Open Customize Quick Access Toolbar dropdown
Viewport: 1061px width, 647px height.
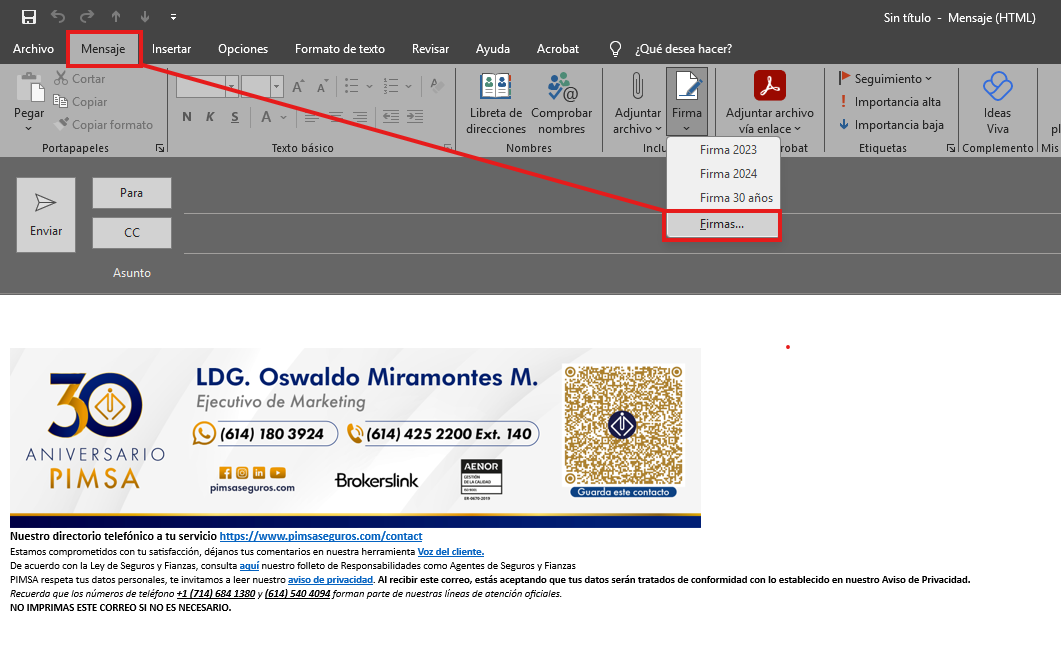(173, 17)
